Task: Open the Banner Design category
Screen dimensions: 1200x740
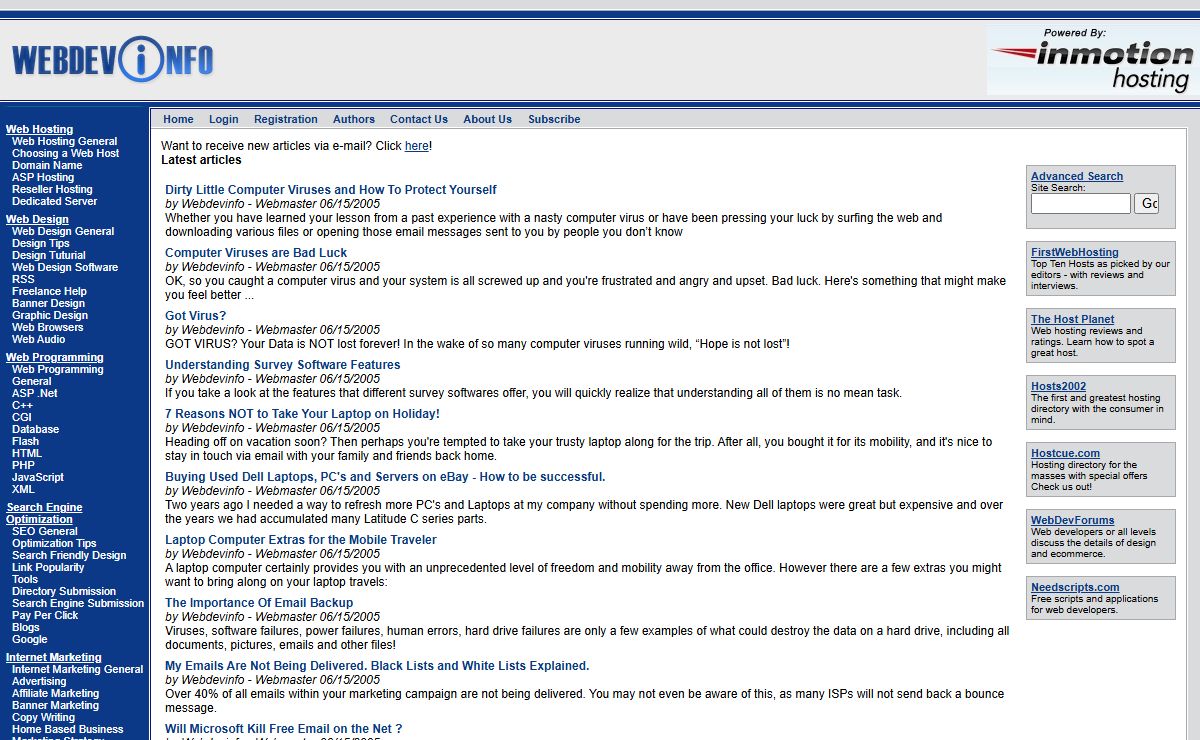Action: pos(49,304)
